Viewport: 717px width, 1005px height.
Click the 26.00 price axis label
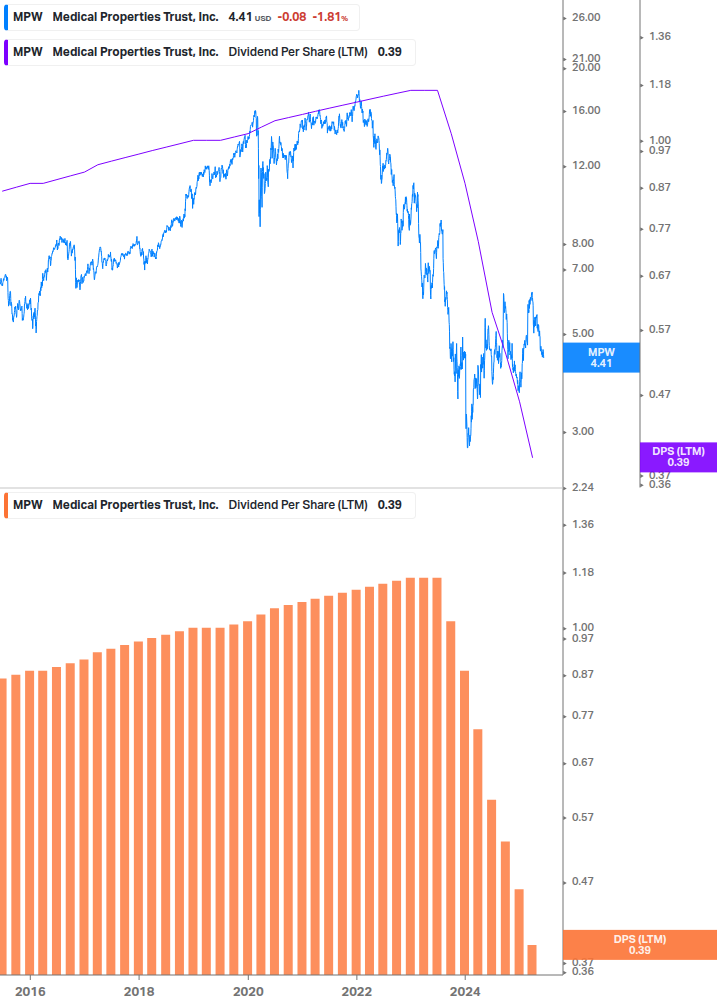(x=586, y=17)
